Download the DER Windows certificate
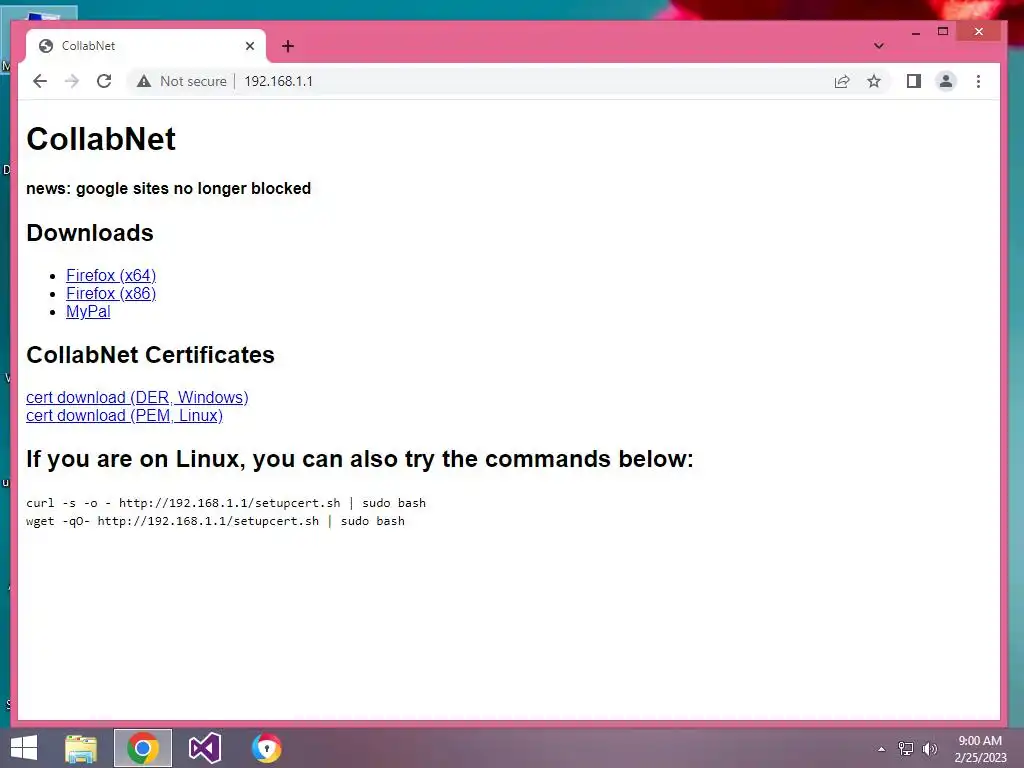1024x768 pixels. [137, 397]
